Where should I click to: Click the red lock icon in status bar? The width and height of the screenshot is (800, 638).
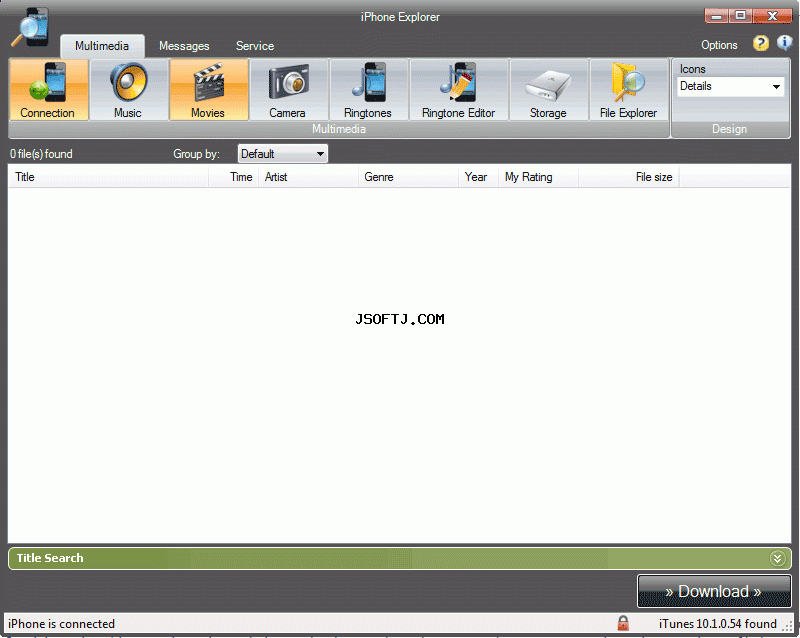point(623,623)
